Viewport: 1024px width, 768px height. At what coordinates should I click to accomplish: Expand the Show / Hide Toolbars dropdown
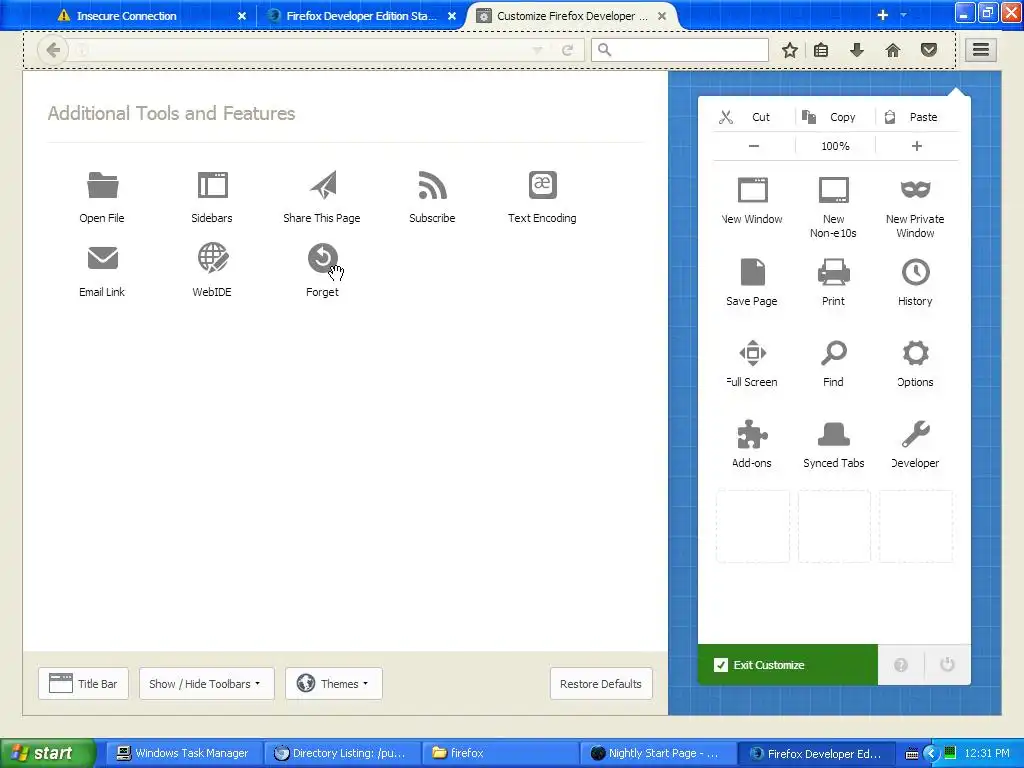tap(206, 684)
